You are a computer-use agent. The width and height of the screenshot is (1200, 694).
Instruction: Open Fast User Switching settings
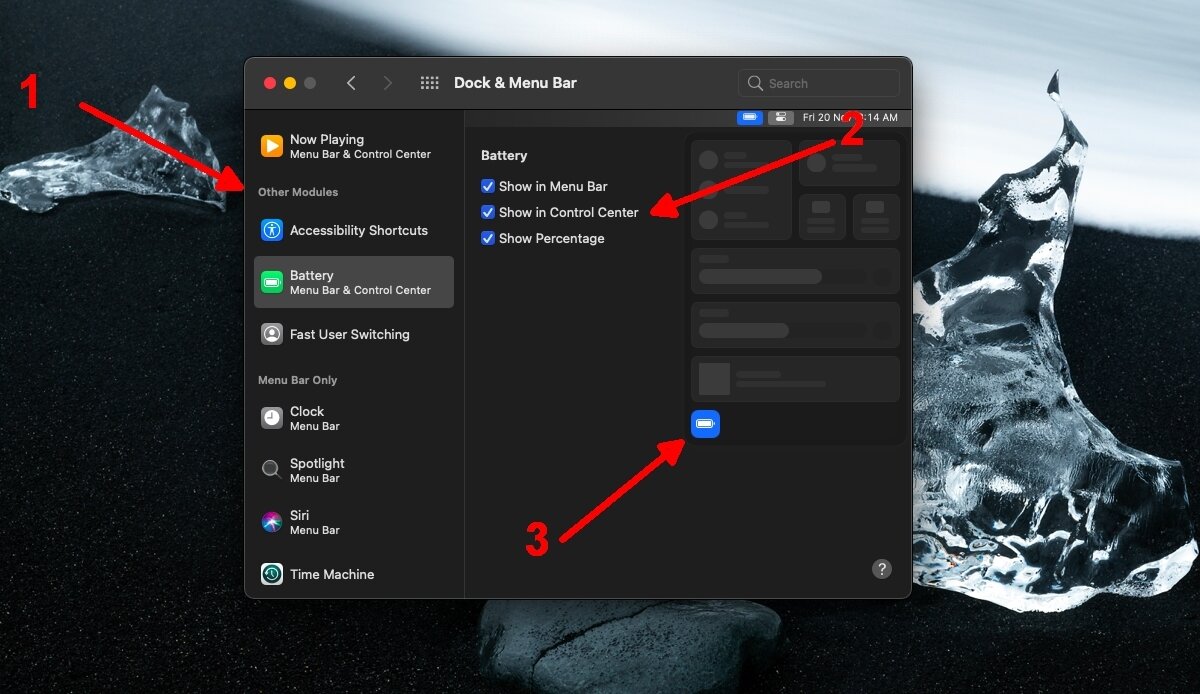click(349, 334)
